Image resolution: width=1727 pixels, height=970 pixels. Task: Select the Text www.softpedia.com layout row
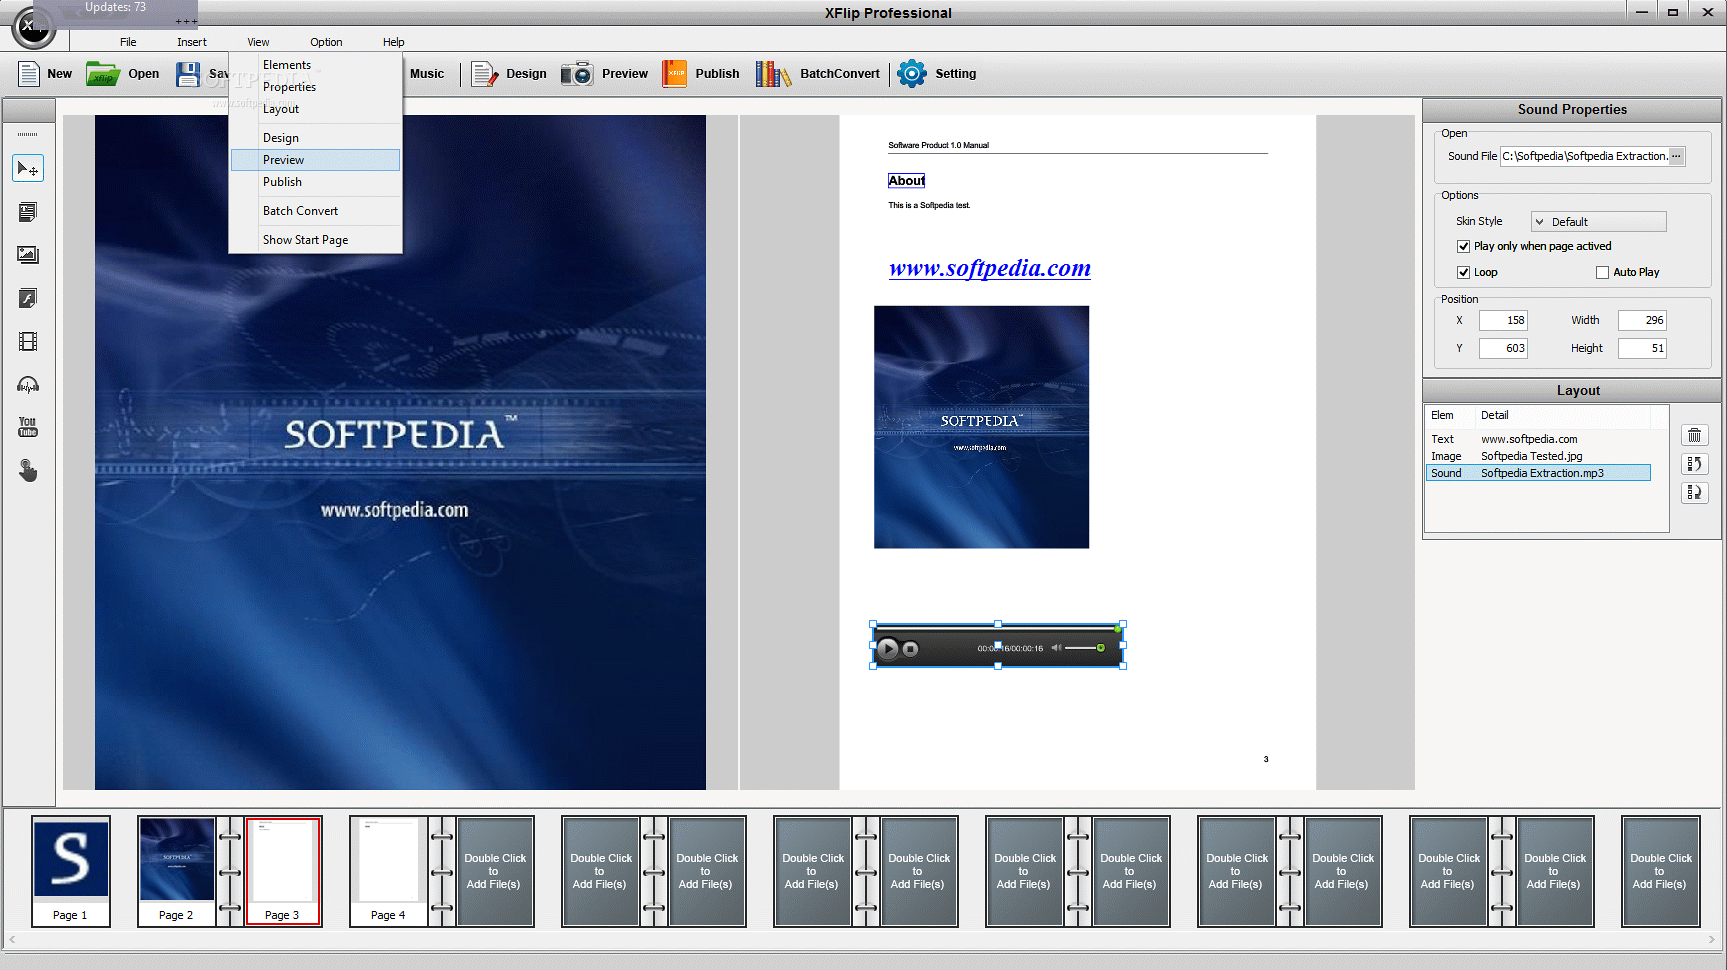(x=1538, y=439)
